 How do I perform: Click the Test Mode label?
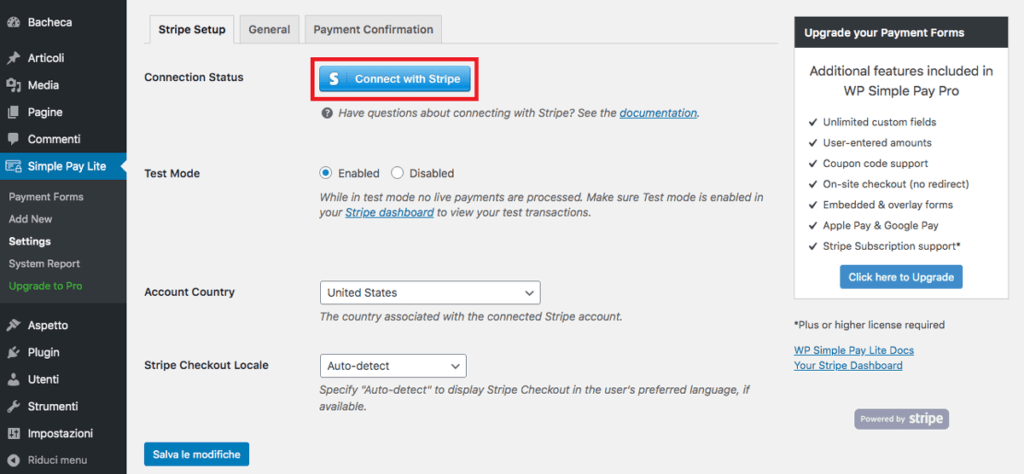[x=172, y=173]
